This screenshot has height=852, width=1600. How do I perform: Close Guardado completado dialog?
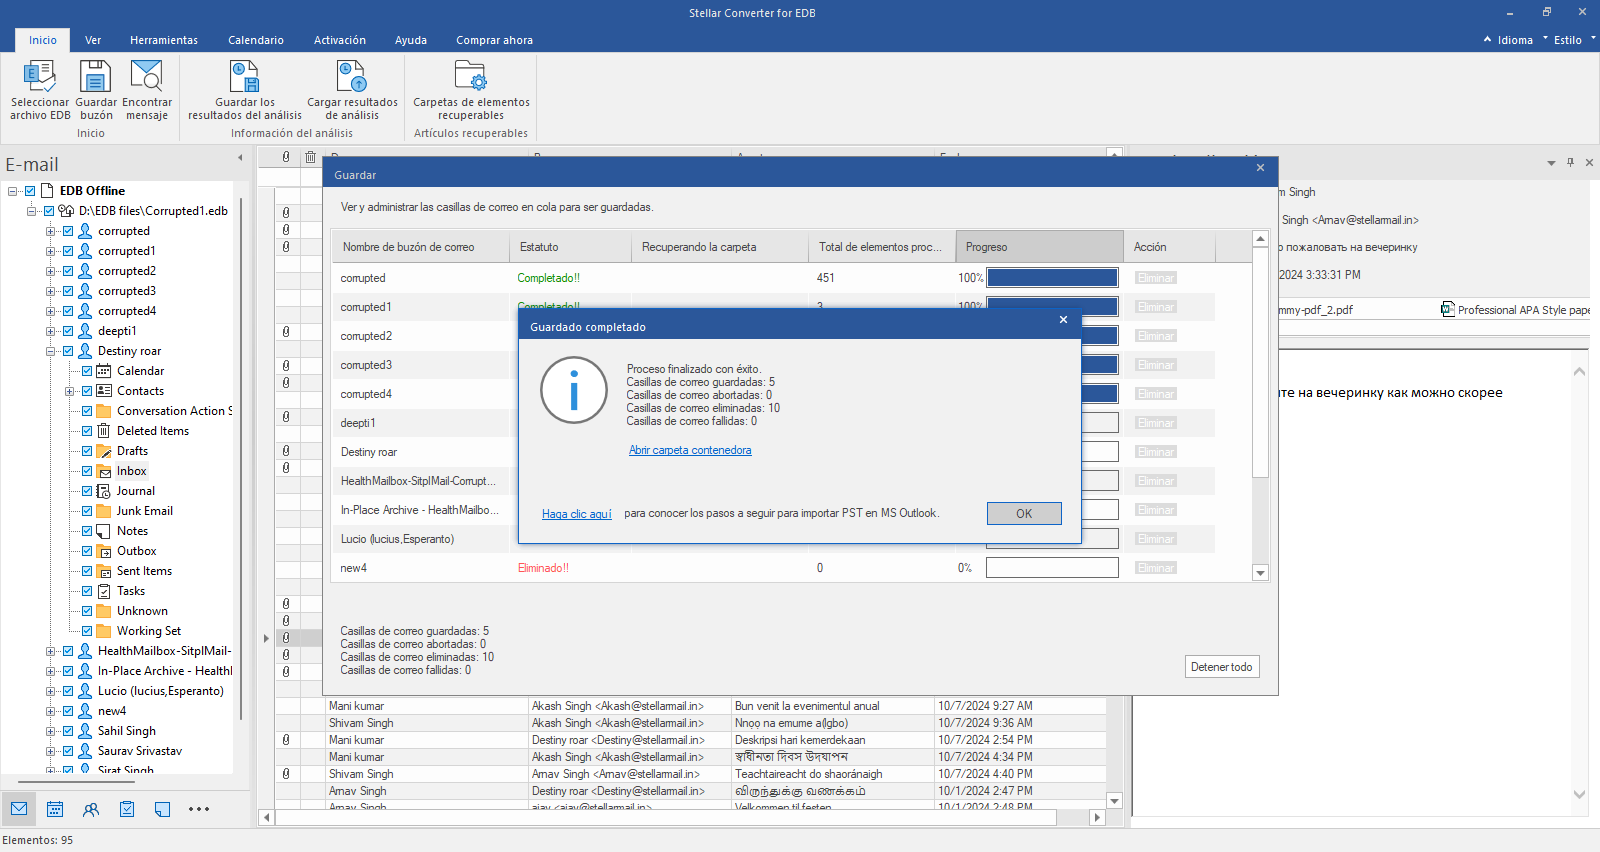tap(1063, 320)
